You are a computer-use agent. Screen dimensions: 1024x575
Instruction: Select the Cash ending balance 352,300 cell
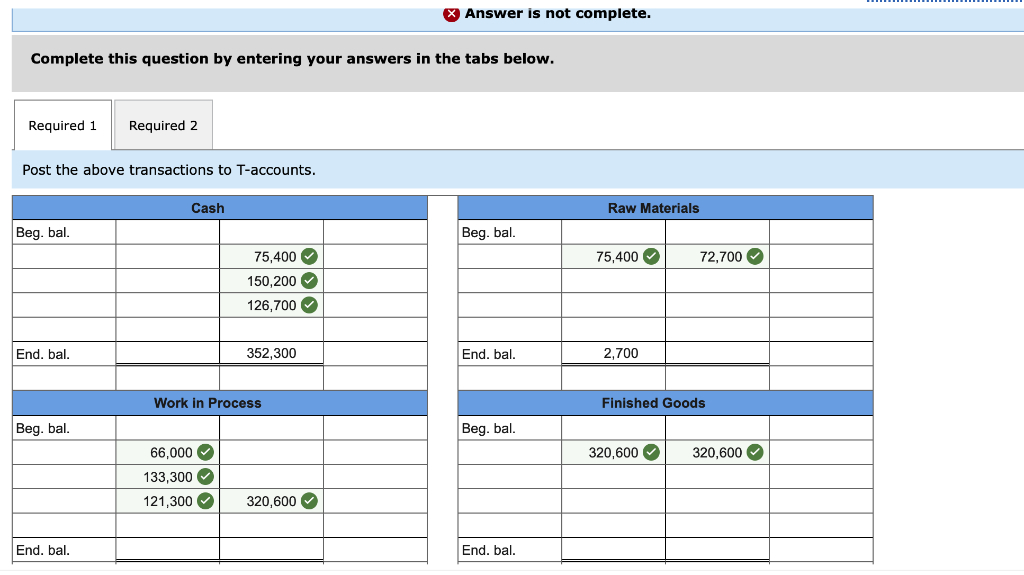(272, 353)
